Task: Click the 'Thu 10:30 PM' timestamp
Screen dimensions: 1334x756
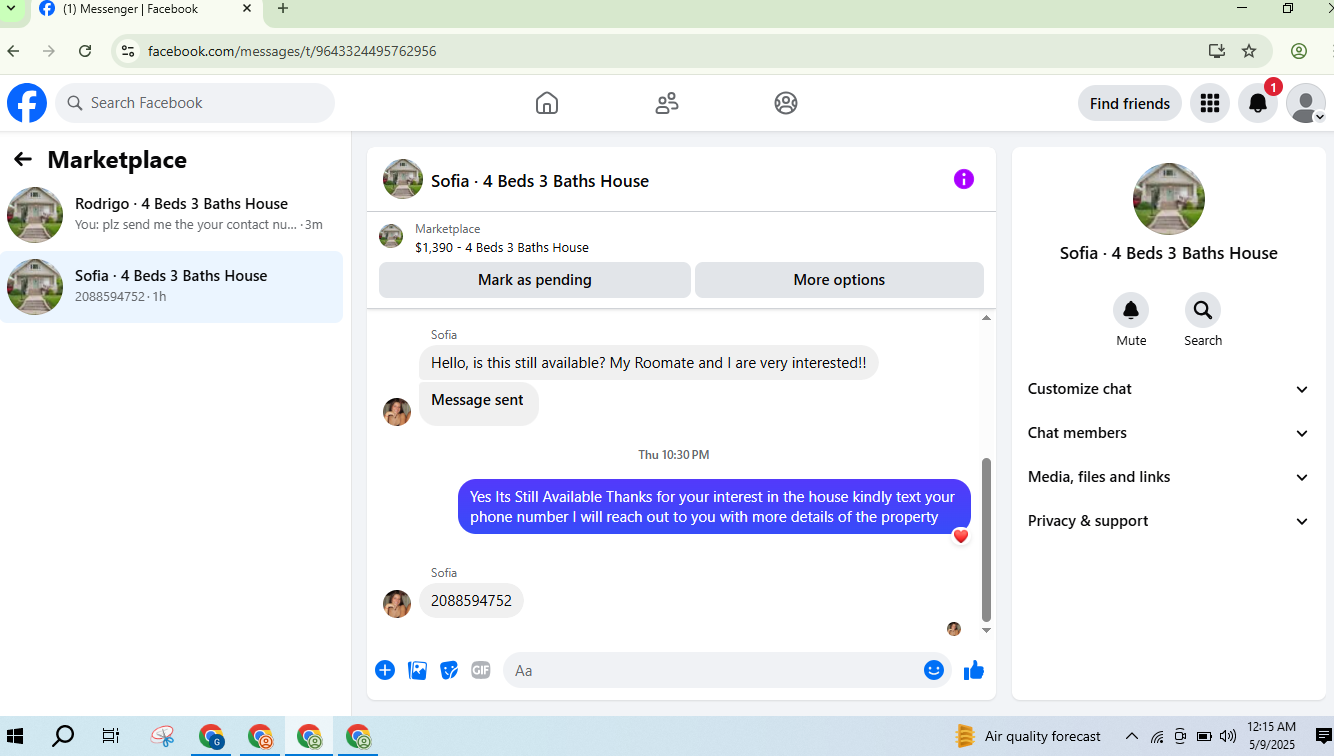Action: (x=674, y=455)
